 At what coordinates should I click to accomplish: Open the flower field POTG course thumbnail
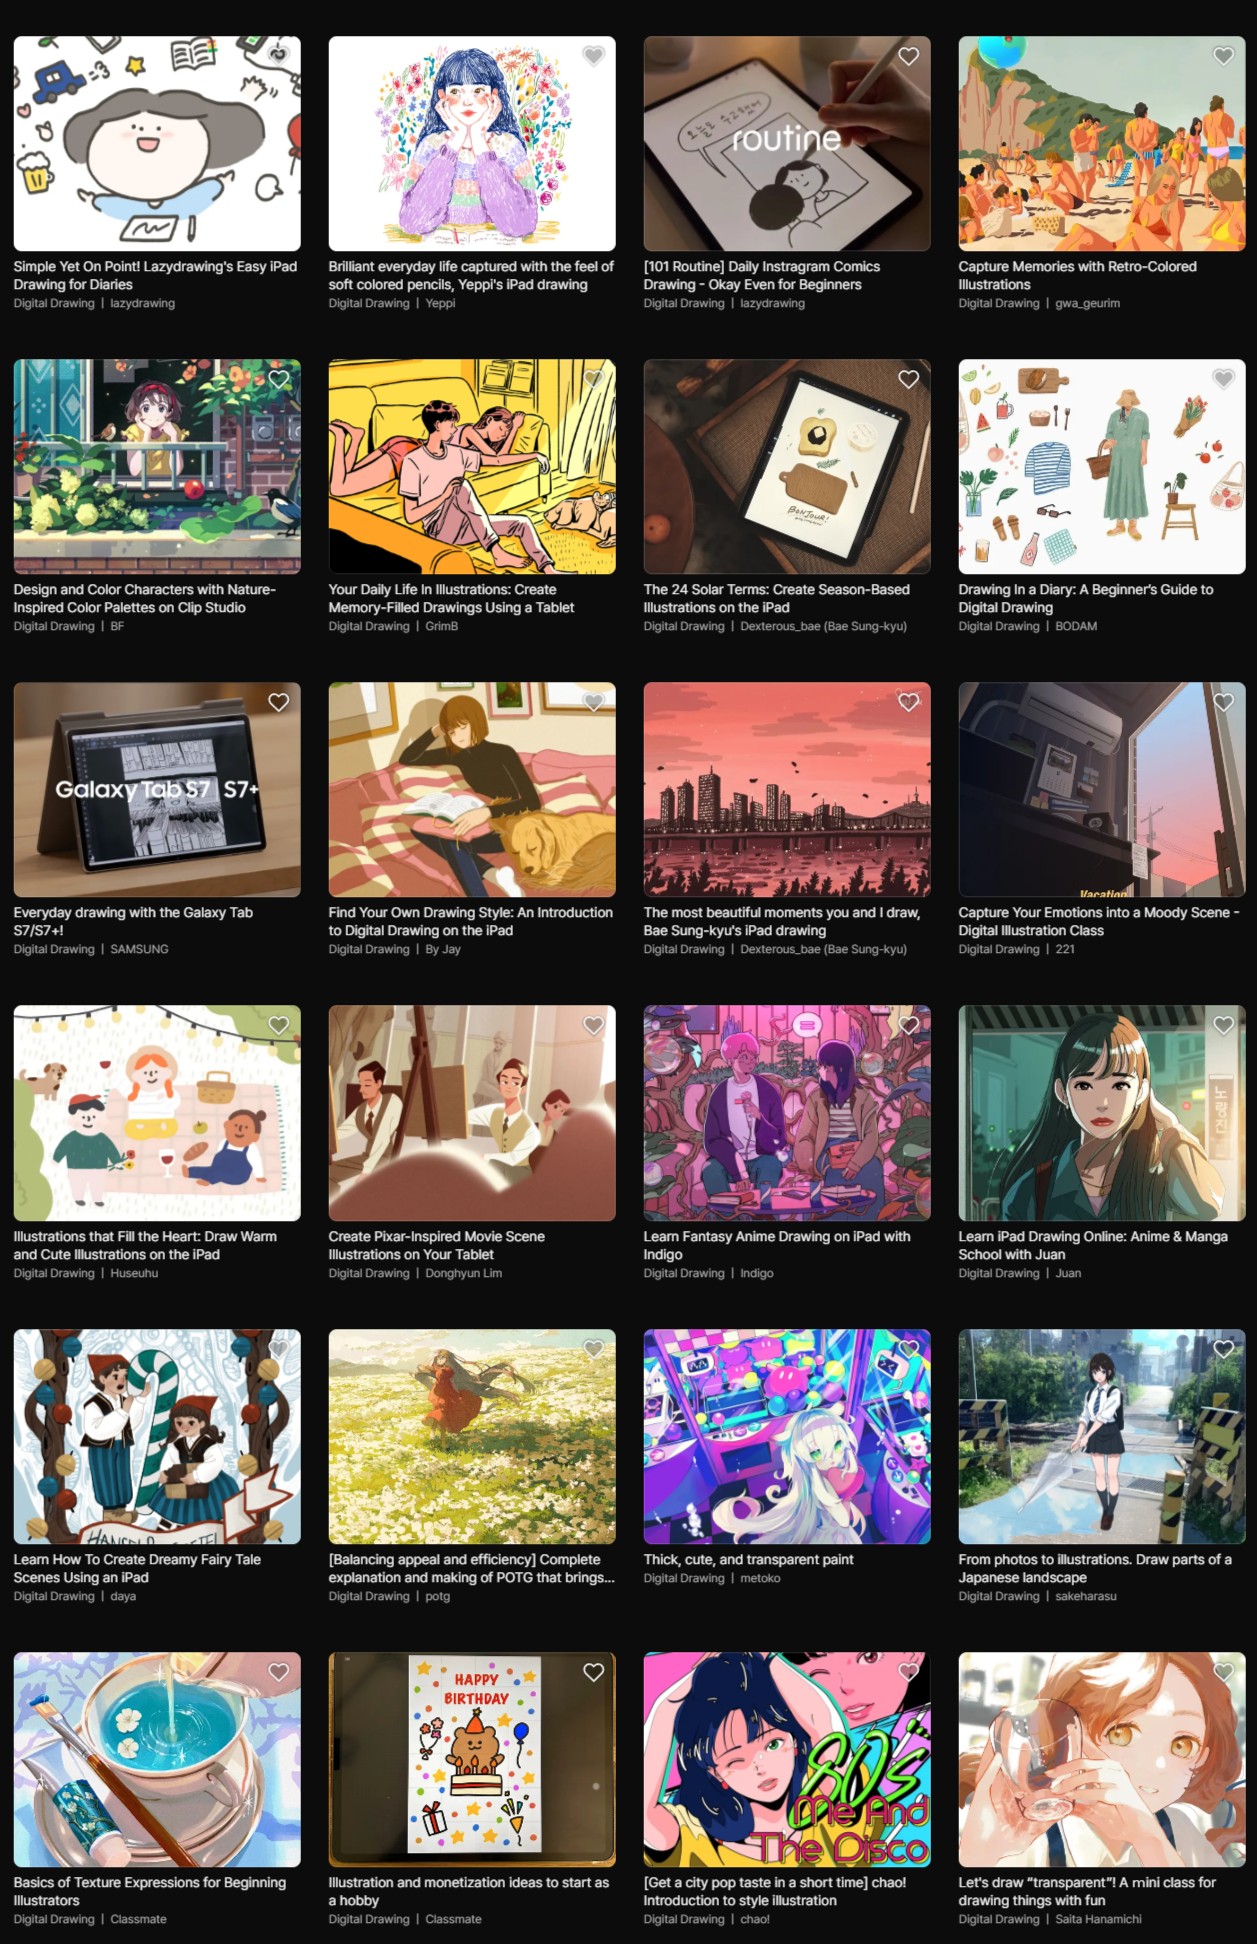472,1436
